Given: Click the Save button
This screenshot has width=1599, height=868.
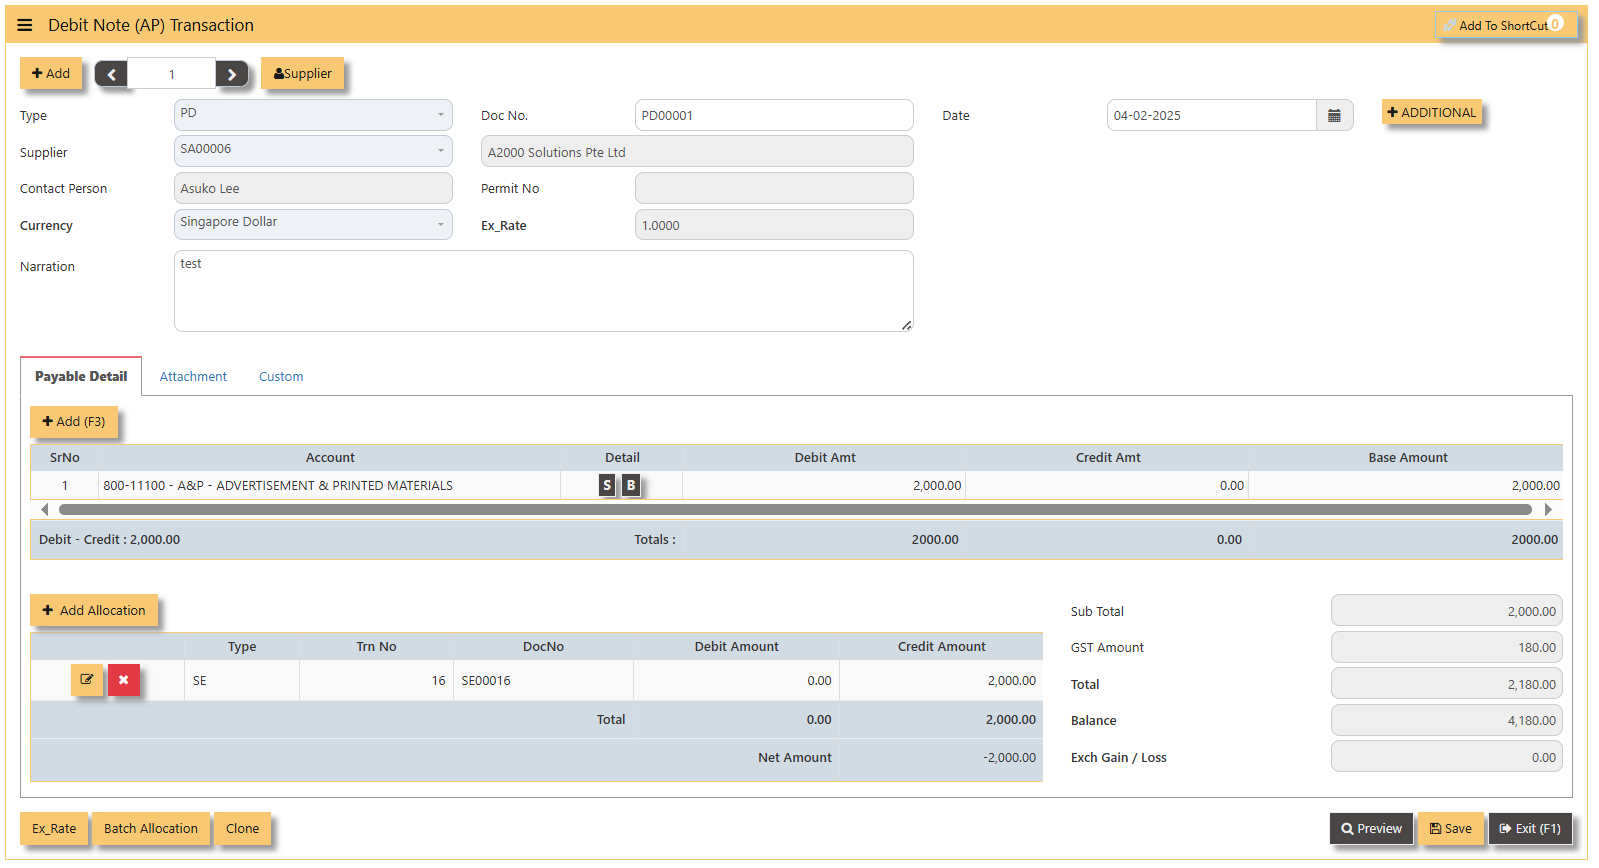Looking at the screenshot, I should pos(1450,828).
